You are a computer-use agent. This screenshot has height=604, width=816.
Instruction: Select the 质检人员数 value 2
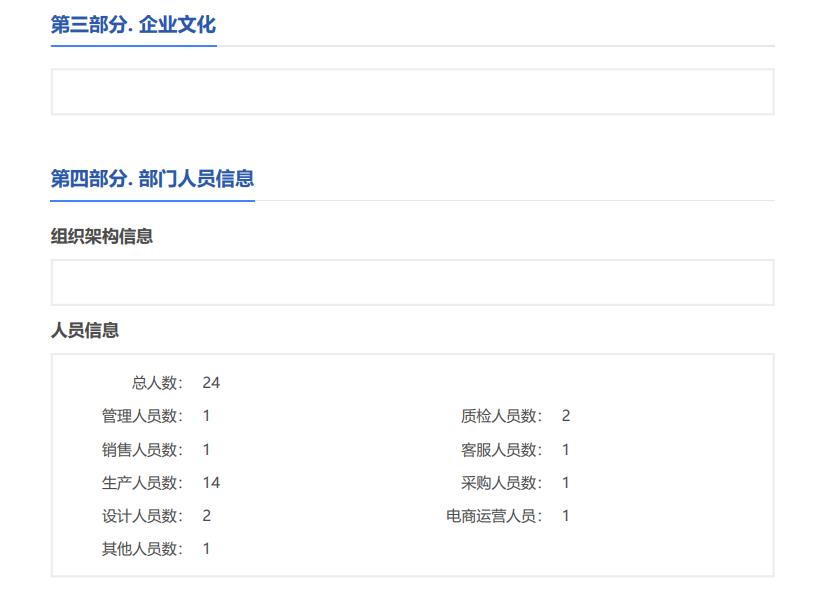pos(566,416)
